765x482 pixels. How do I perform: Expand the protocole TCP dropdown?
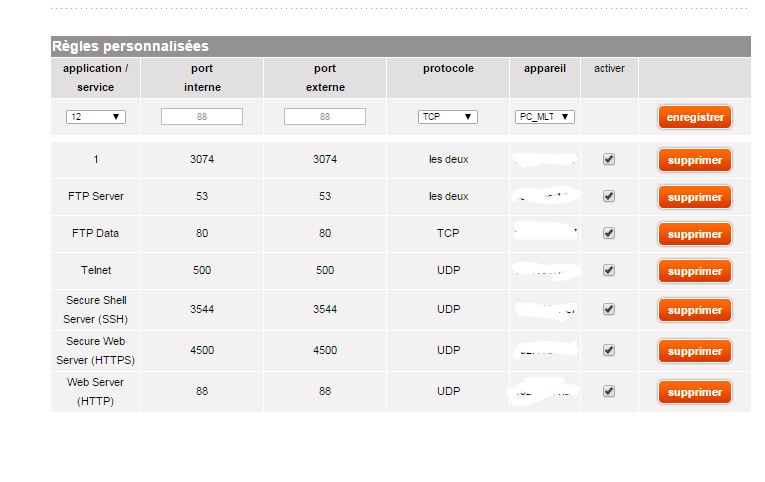(x=447, y=117)
